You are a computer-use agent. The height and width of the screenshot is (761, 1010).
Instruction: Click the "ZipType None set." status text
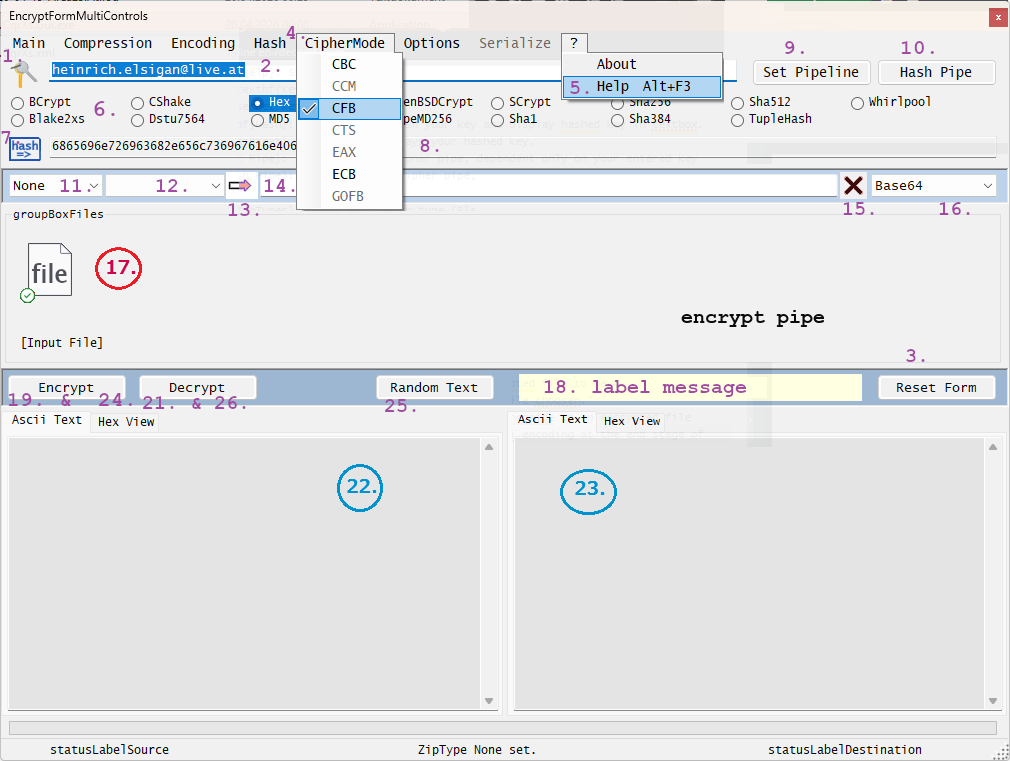point(477,750)
